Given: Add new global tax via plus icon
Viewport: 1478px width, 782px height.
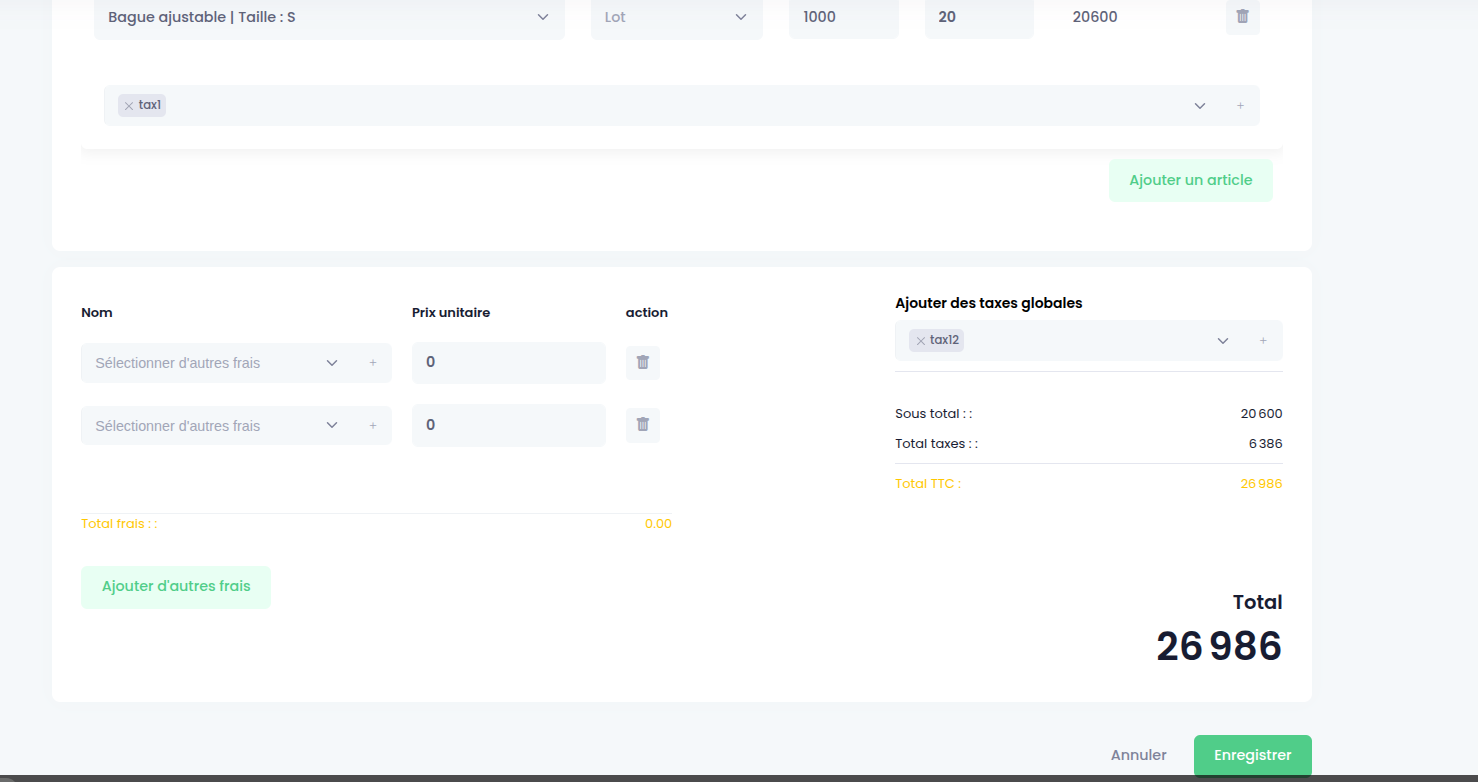Looking at the screenshot, I should click(x=1263, y=341).
